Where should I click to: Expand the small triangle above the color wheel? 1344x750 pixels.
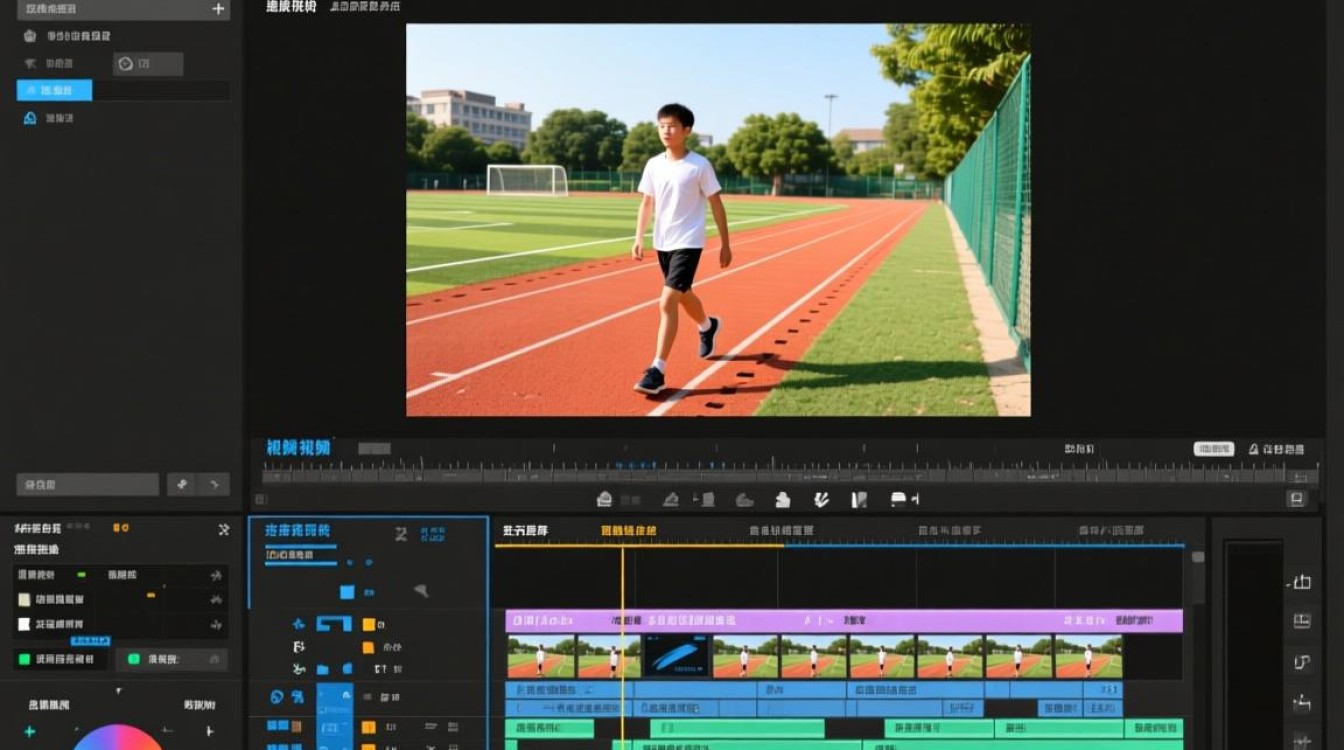[x=118, y=691]
